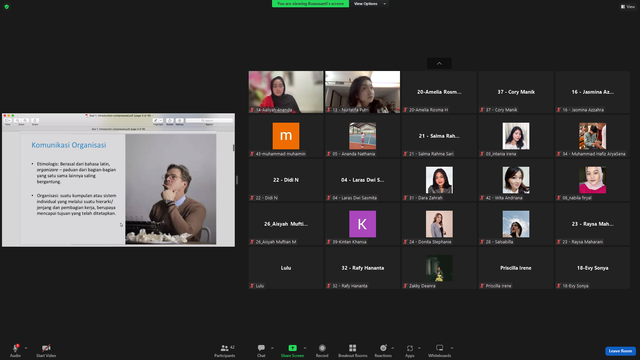Viewport: 640px width, 360px height.
Task: Click the 04 - Laras Dwi S... participant tile
Action: pos(362,180)
